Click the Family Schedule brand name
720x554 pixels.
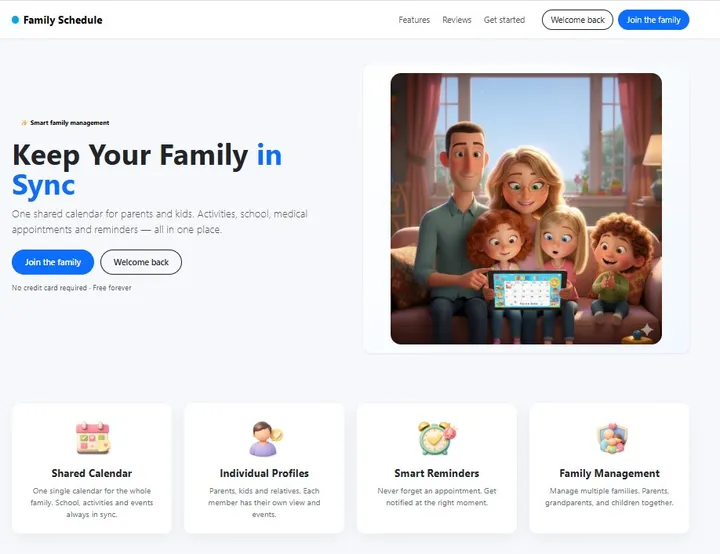click(63, 20)
